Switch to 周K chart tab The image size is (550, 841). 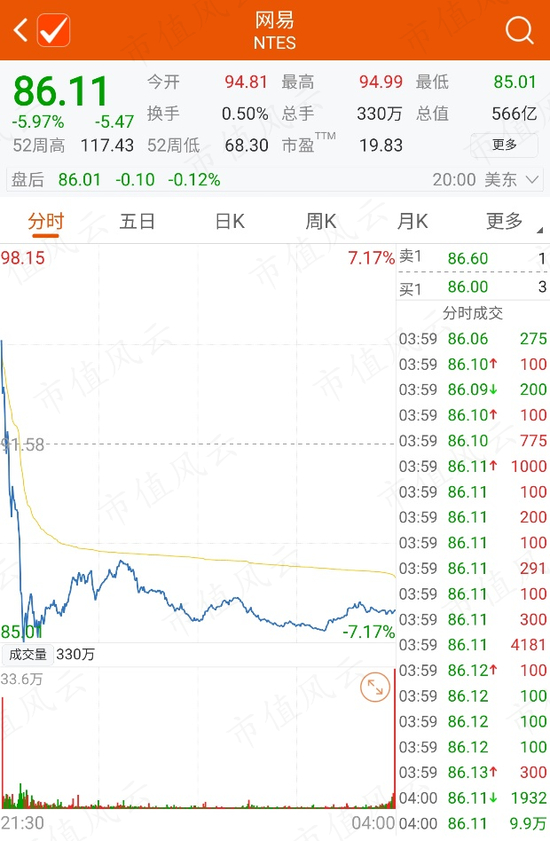tap(321, 221)
